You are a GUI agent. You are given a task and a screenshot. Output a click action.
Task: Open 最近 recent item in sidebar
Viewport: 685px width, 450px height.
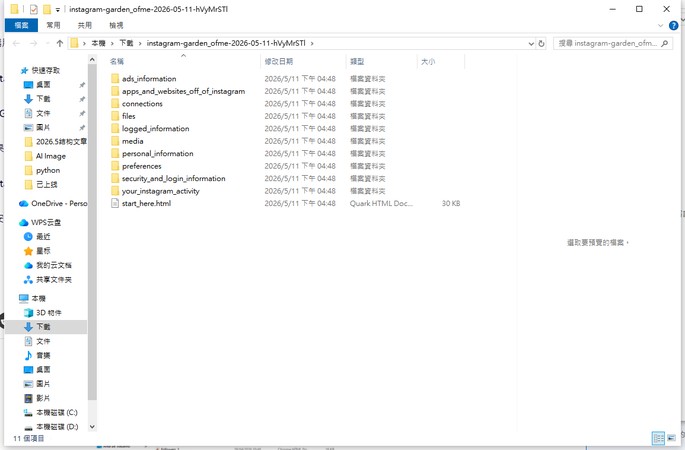(x=37, y=236)
